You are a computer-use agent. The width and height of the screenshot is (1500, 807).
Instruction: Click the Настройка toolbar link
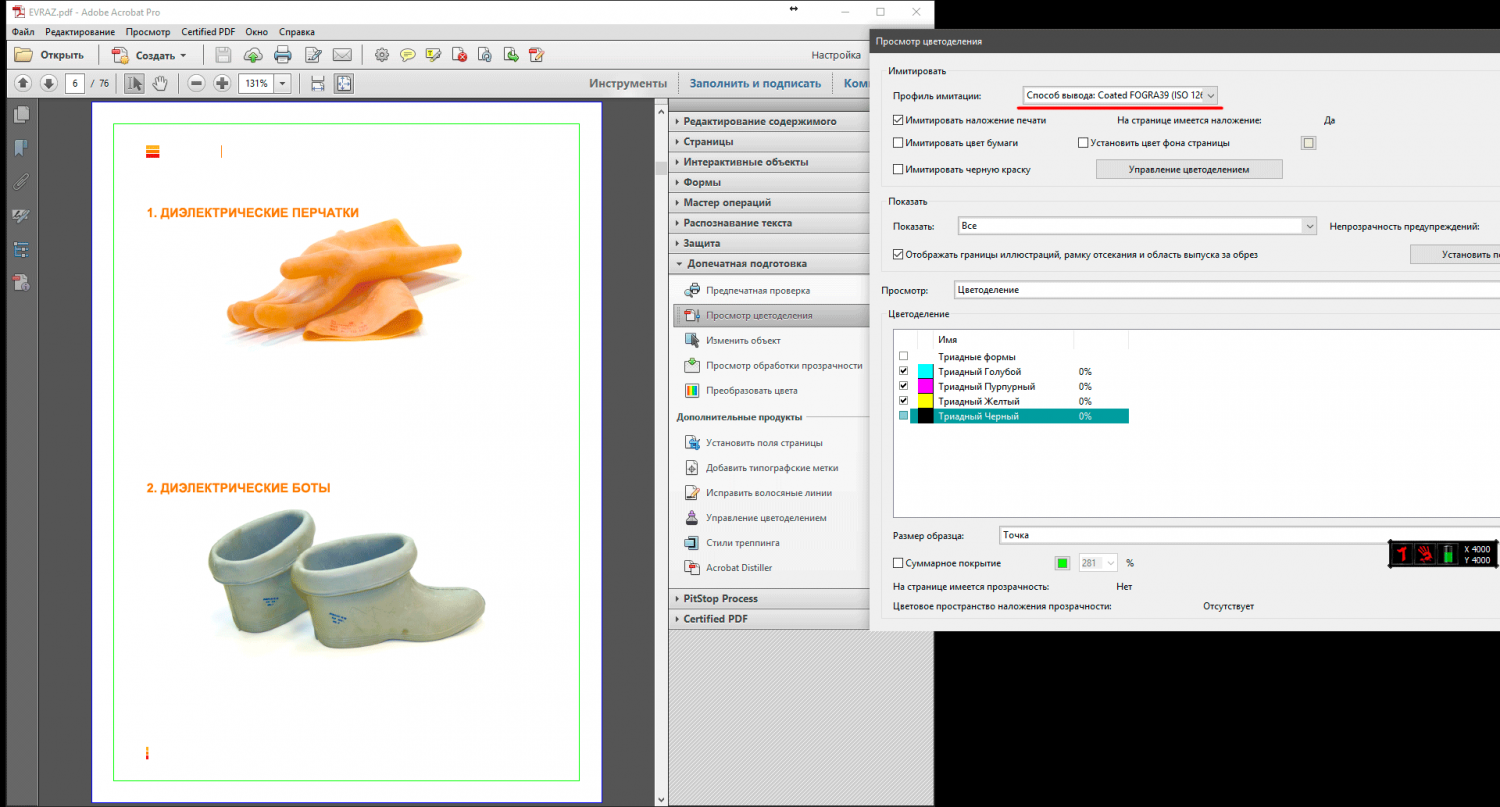click(x=836, y=55)
